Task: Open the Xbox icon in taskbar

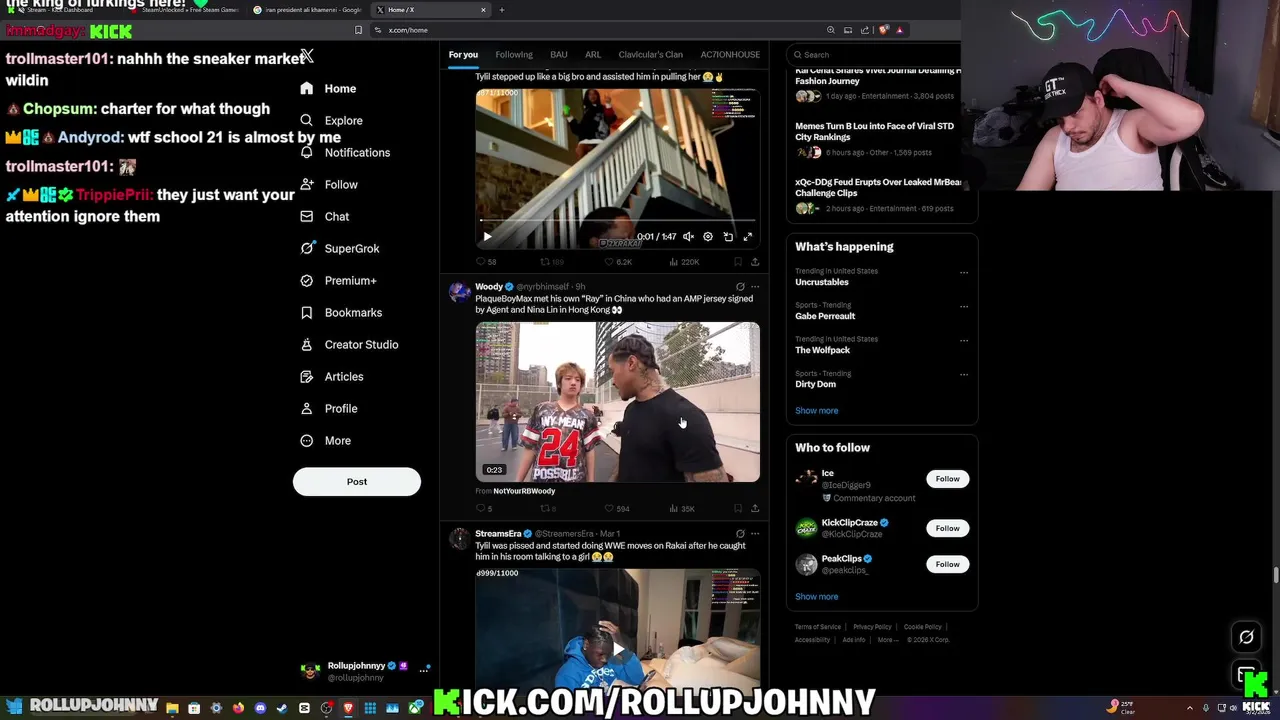Action: 415,708
